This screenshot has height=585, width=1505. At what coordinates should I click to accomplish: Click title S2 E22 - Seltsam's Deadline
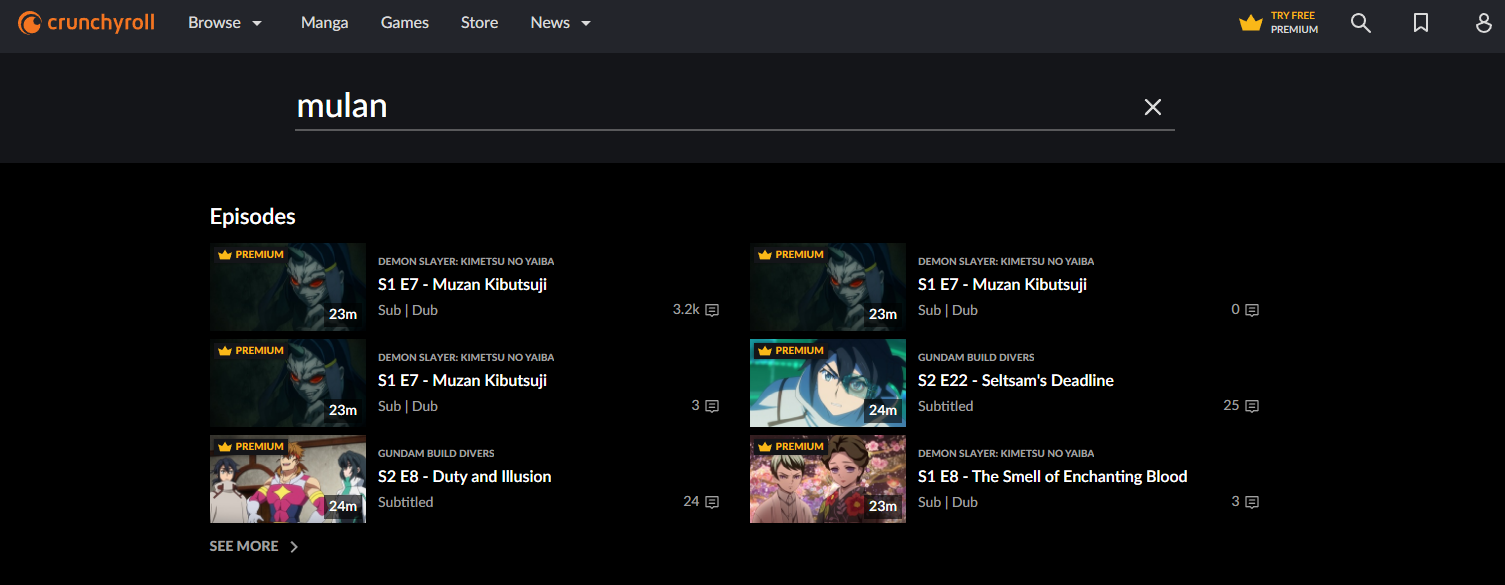click(1016, 380)
